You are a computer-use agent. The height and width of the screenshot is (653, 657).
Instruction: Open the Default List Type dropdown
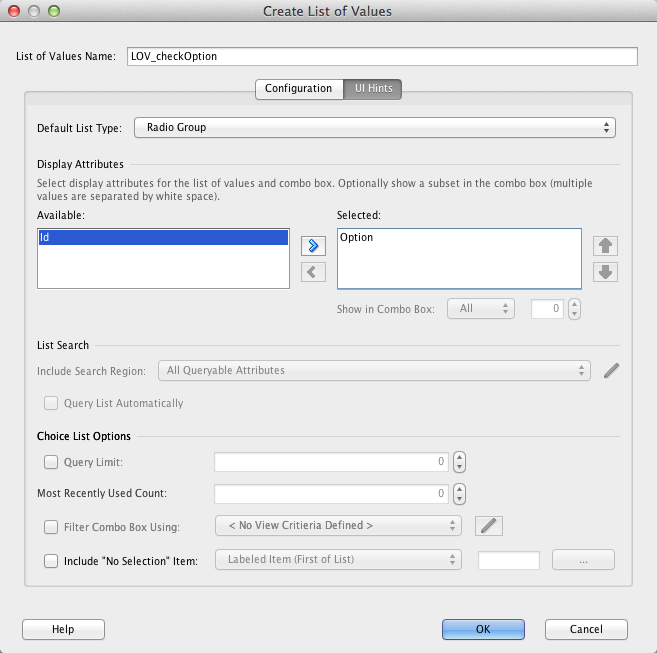coord(375,127)
